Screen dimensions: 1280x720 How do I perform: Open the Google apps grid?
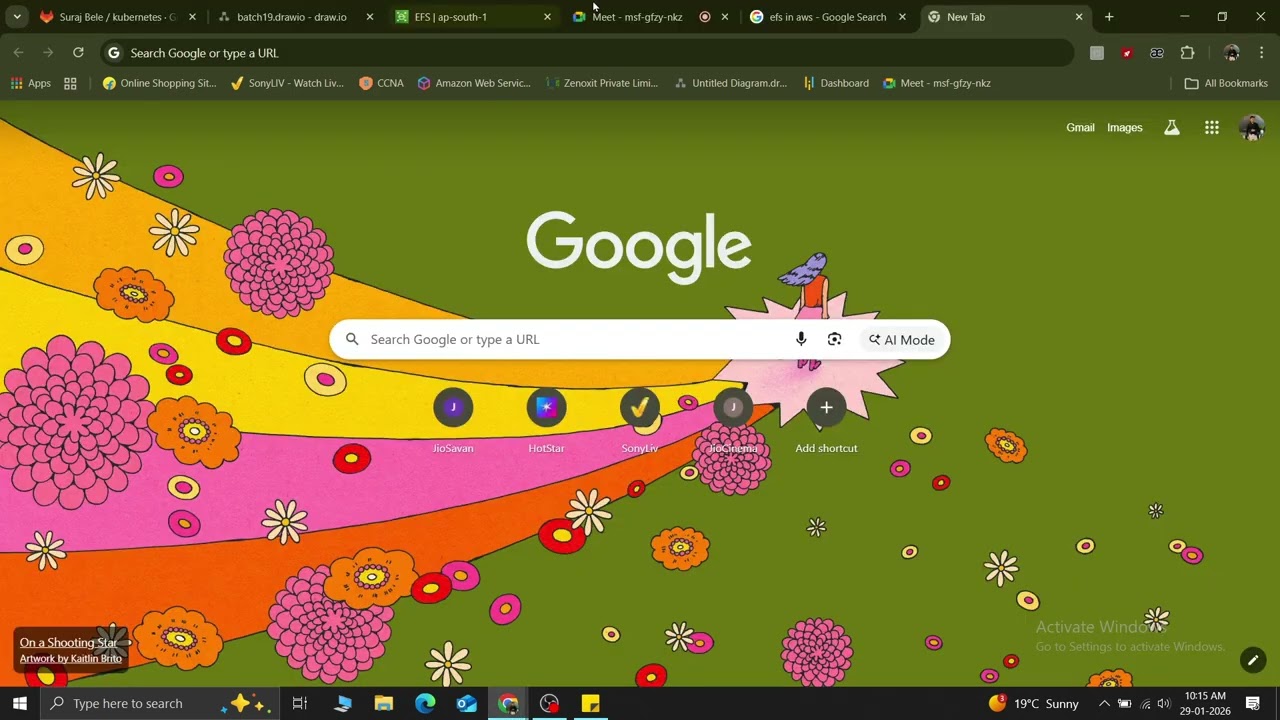[1211, 127]
